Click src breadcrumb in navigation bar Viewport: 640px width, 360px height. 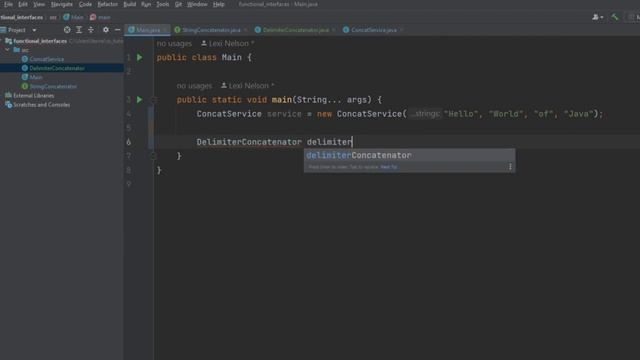(53, 17)
